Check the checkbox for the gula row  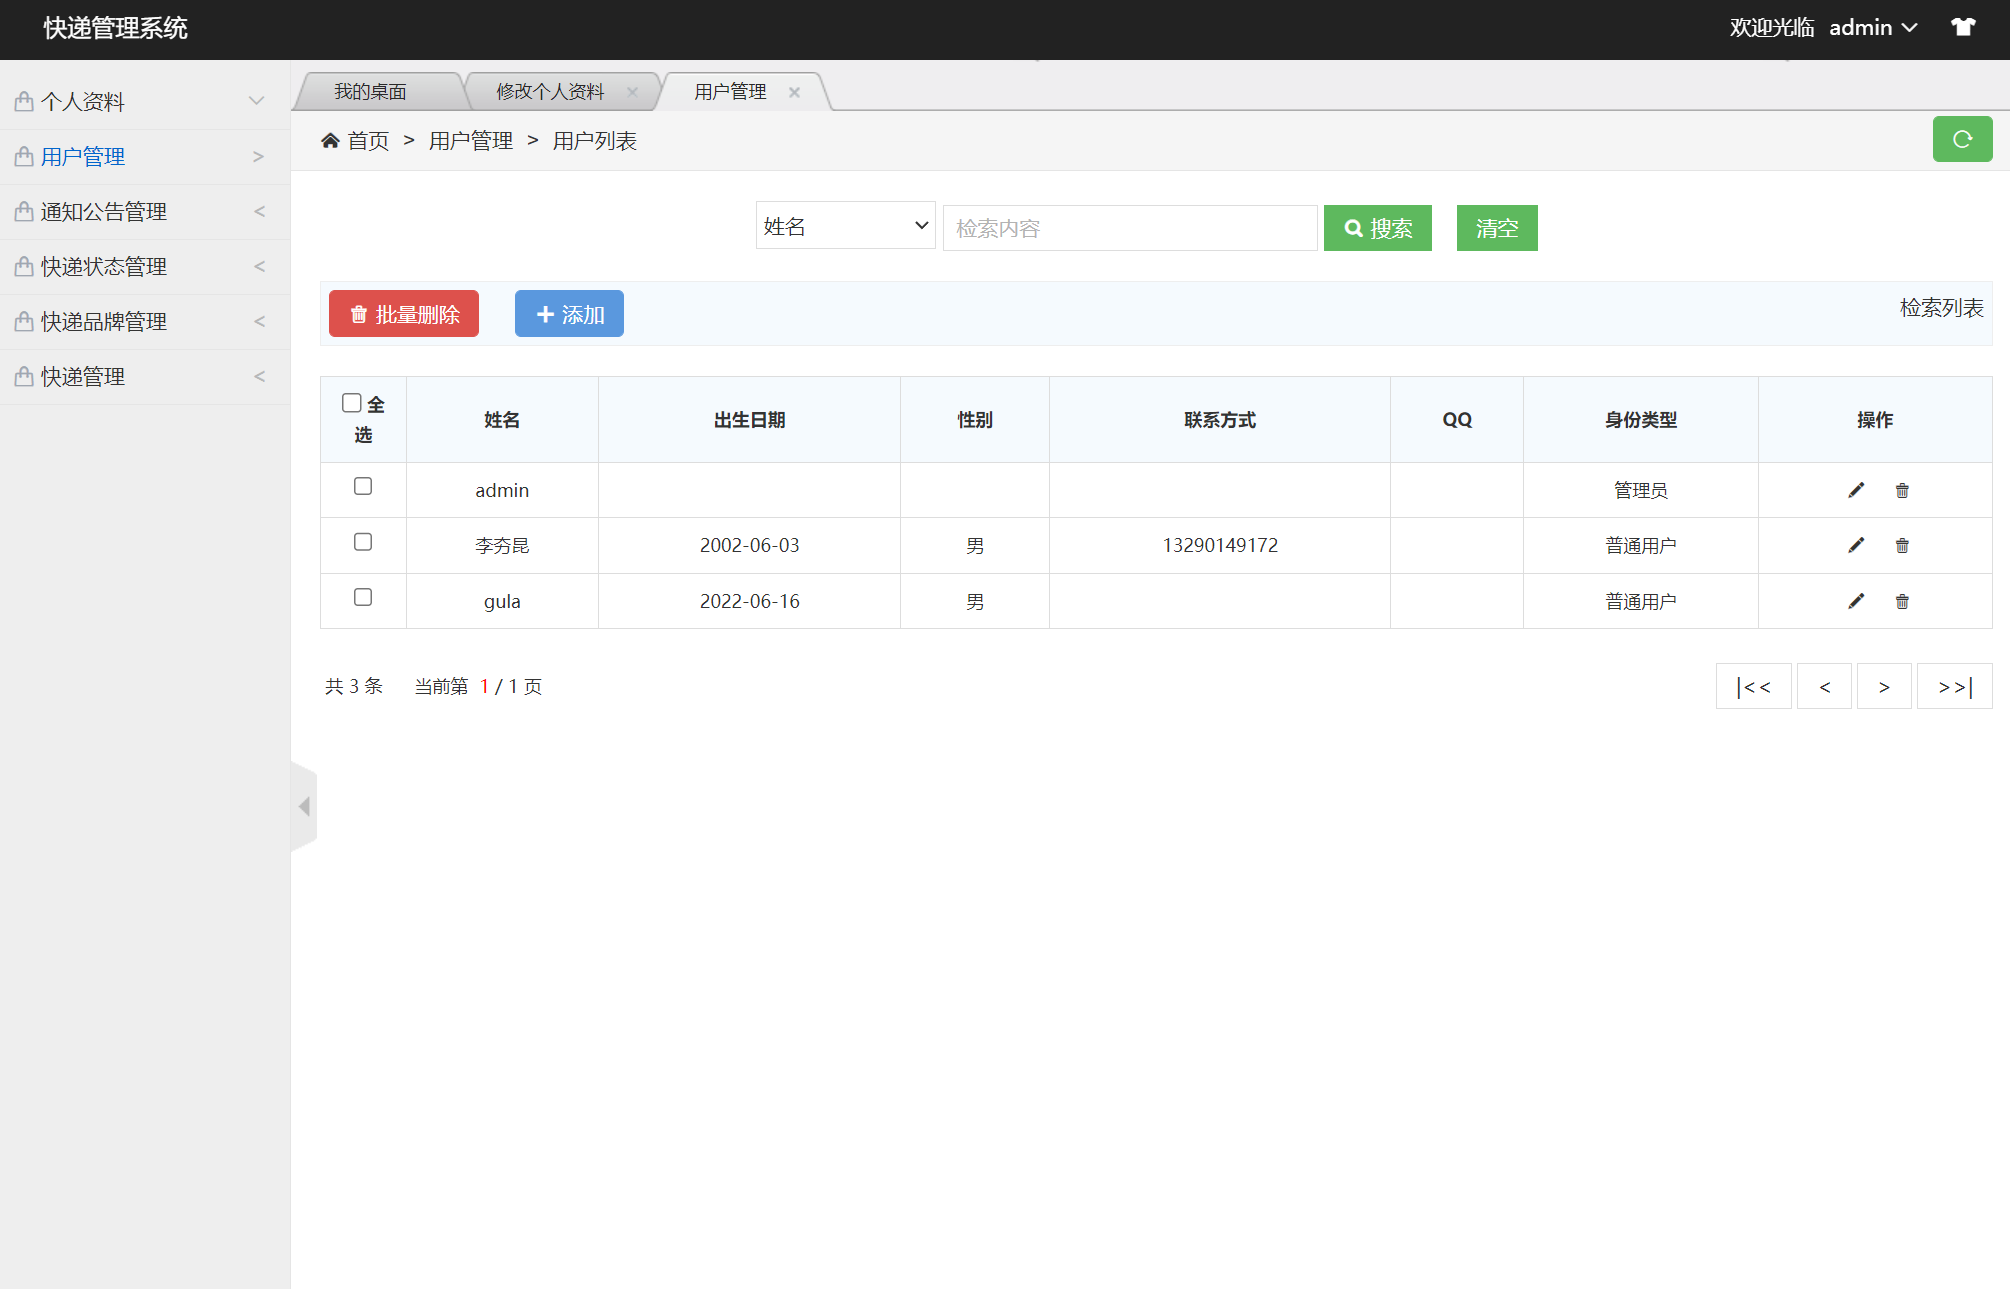(x=363, y=598)
